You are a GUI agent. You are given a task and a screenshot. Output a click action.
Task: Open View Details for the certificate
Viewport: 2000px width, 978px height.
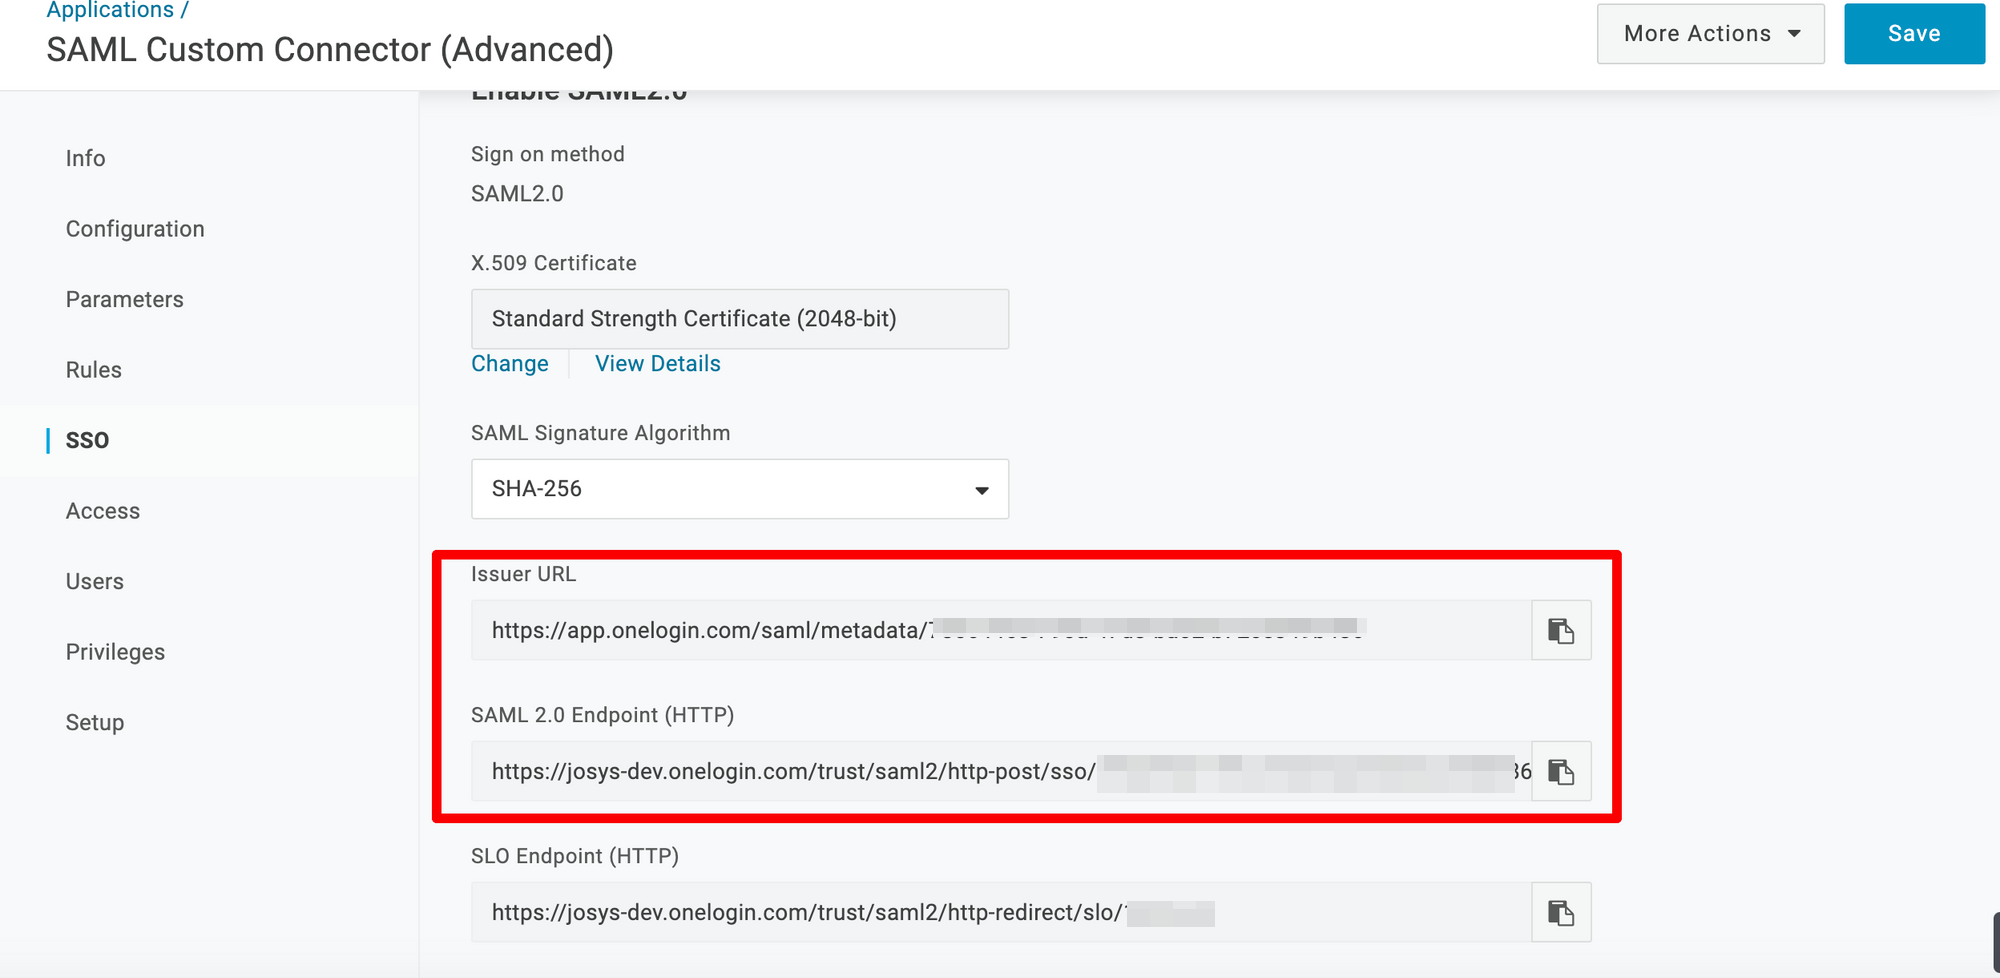[657, 364]
